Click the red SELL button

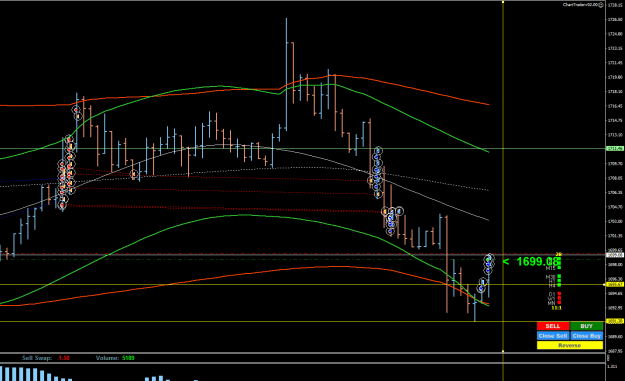pos(552,326)
